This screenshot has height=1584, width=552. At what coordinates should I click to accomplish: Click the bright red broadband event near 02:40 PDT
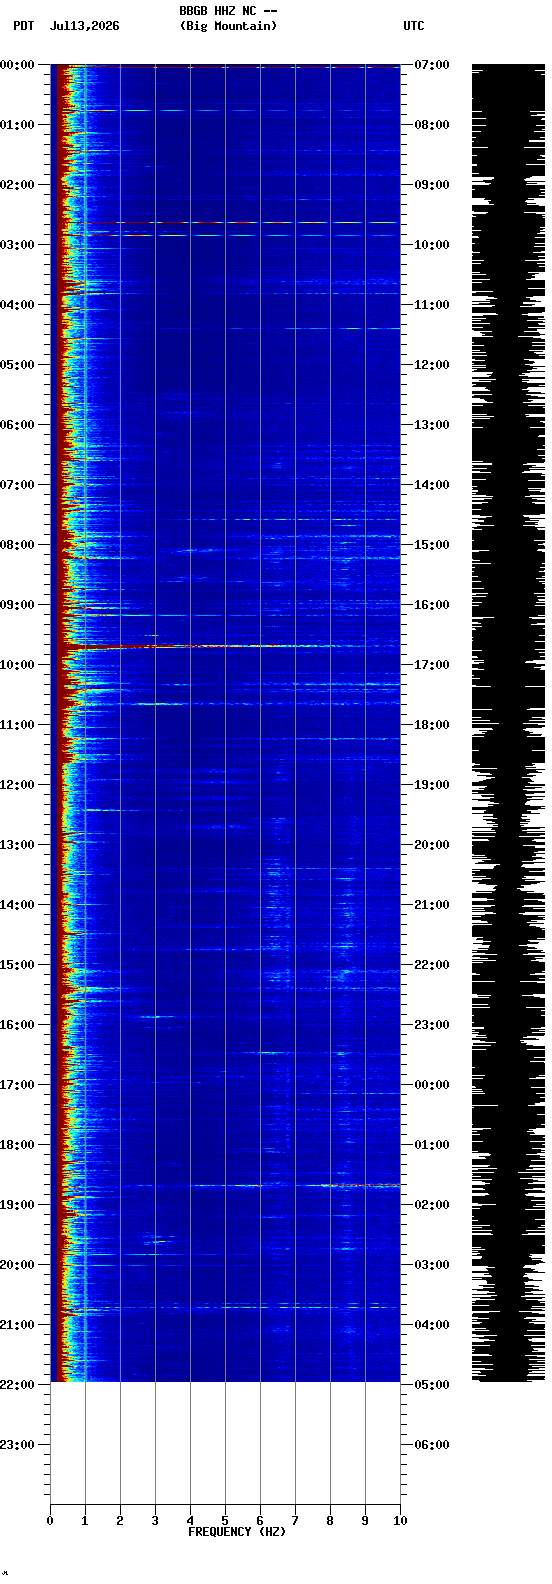tap(226, 223)
